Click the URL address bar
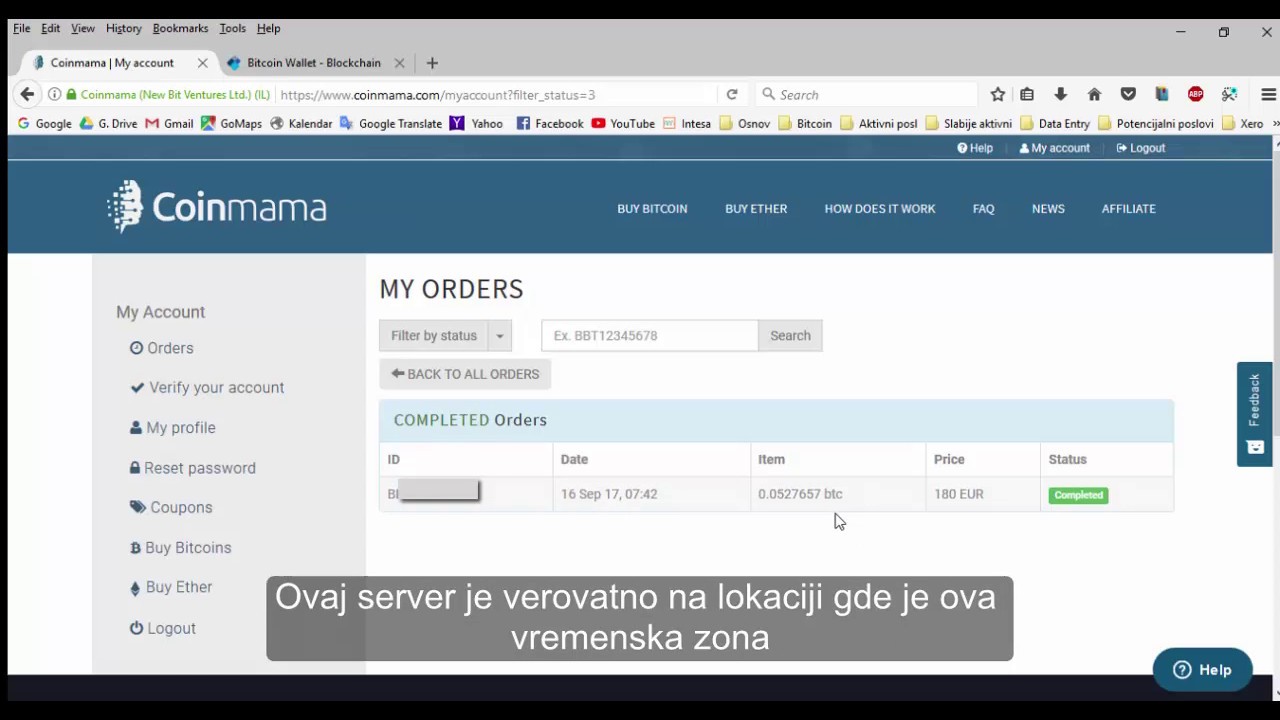This screenshot has width=1280, height=720. (496, 94)
